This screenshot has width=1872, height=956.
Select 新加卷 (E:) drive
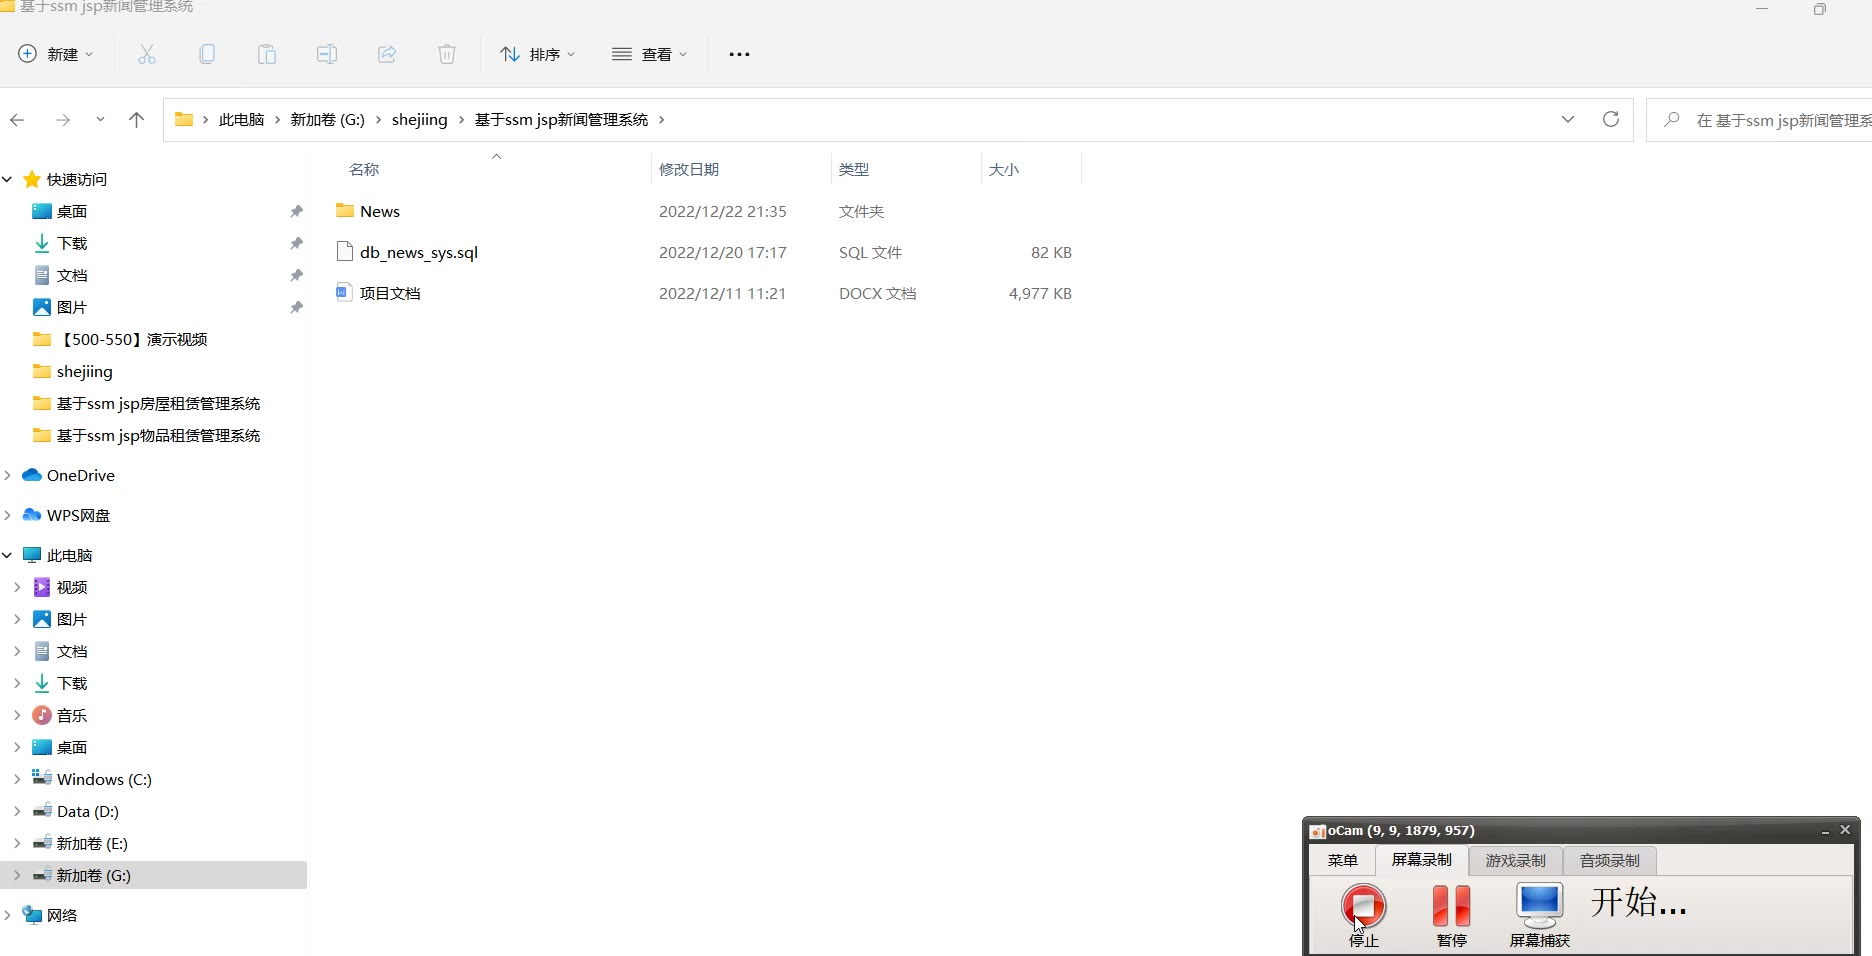(x=92, y=843)
